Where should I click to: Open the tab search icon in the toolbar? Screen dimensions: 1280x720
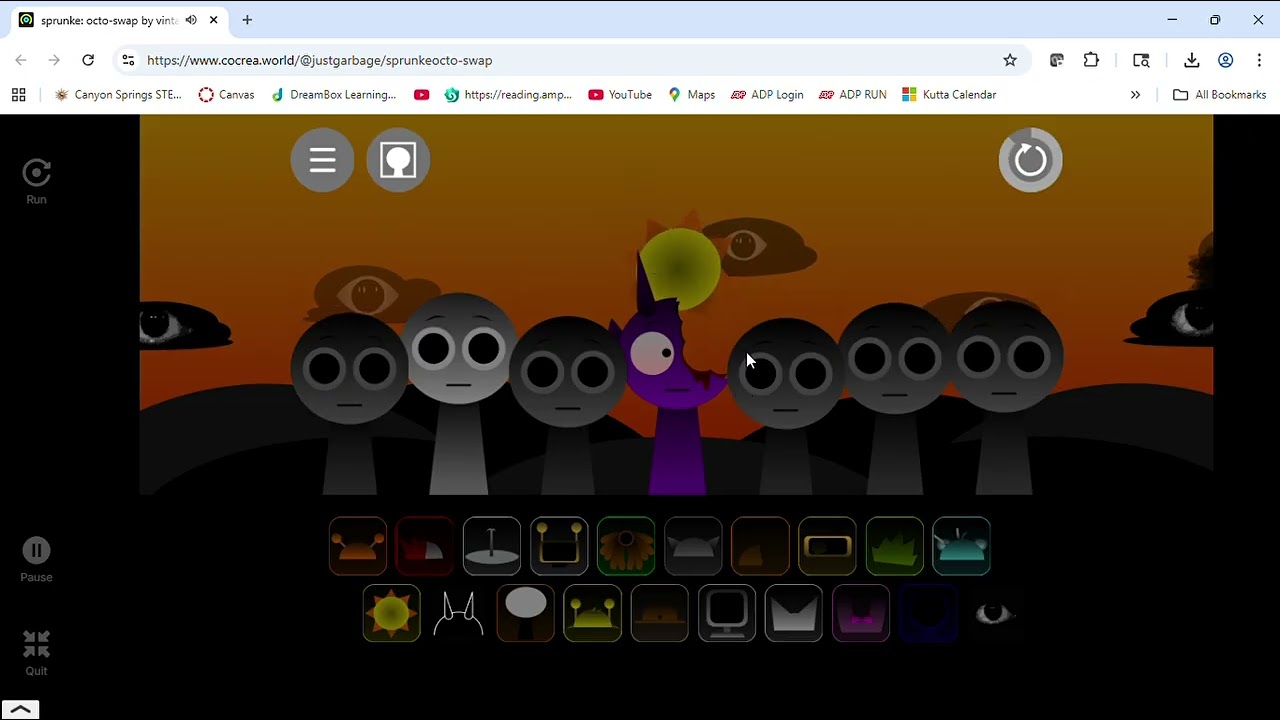pos(1141,60)
